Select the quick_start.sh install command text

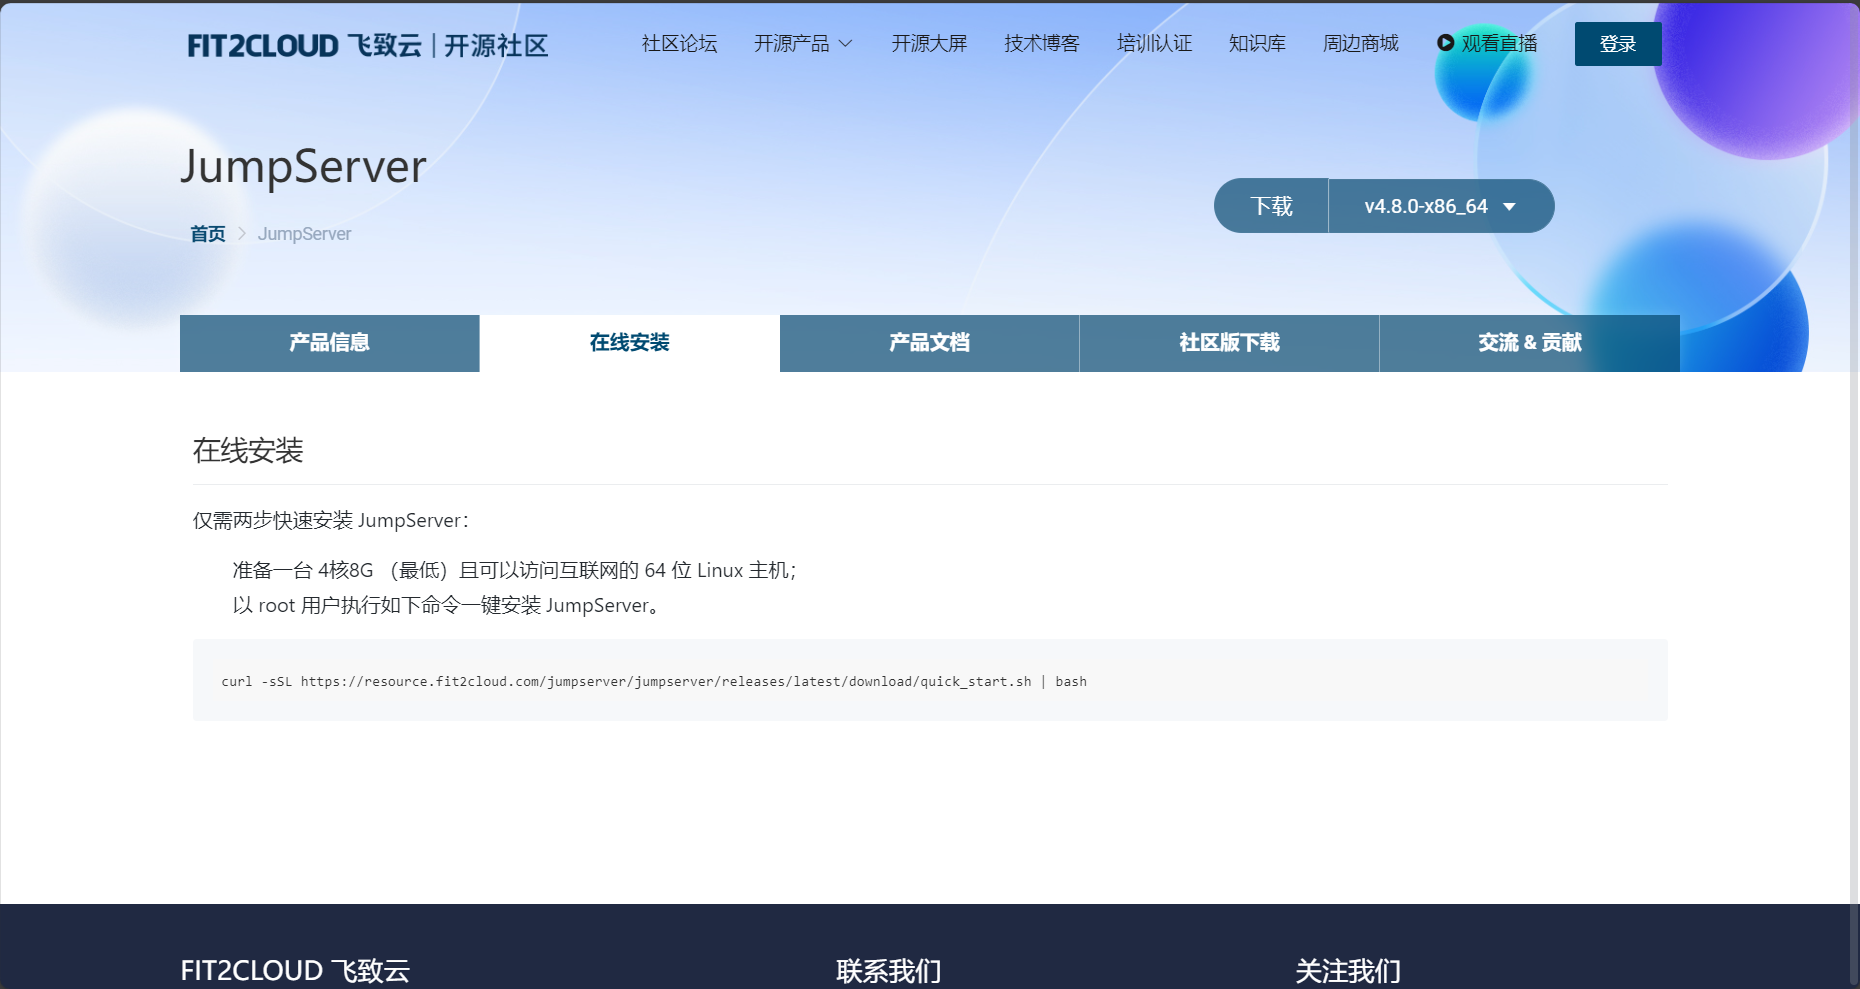(x=654, y=681)
